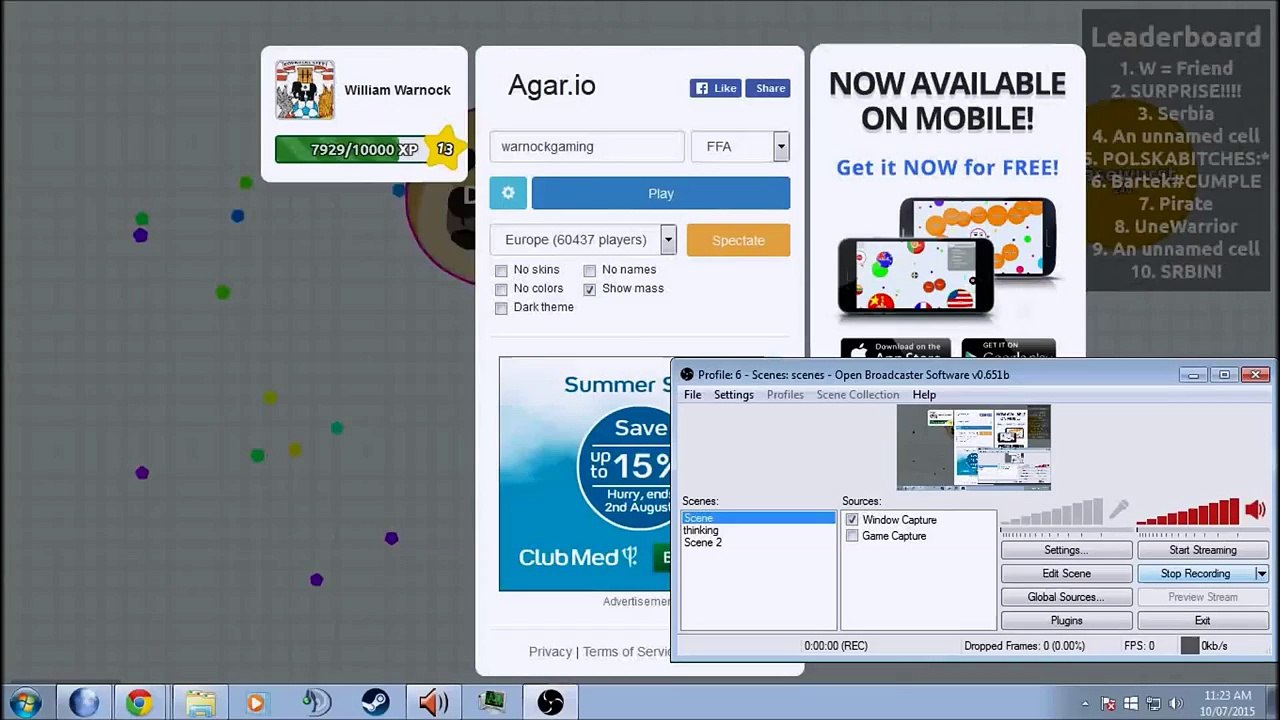Screen dimensions: 1280x720
Task: Click the 7929/10000 XP progress bar
Action: 352,150
